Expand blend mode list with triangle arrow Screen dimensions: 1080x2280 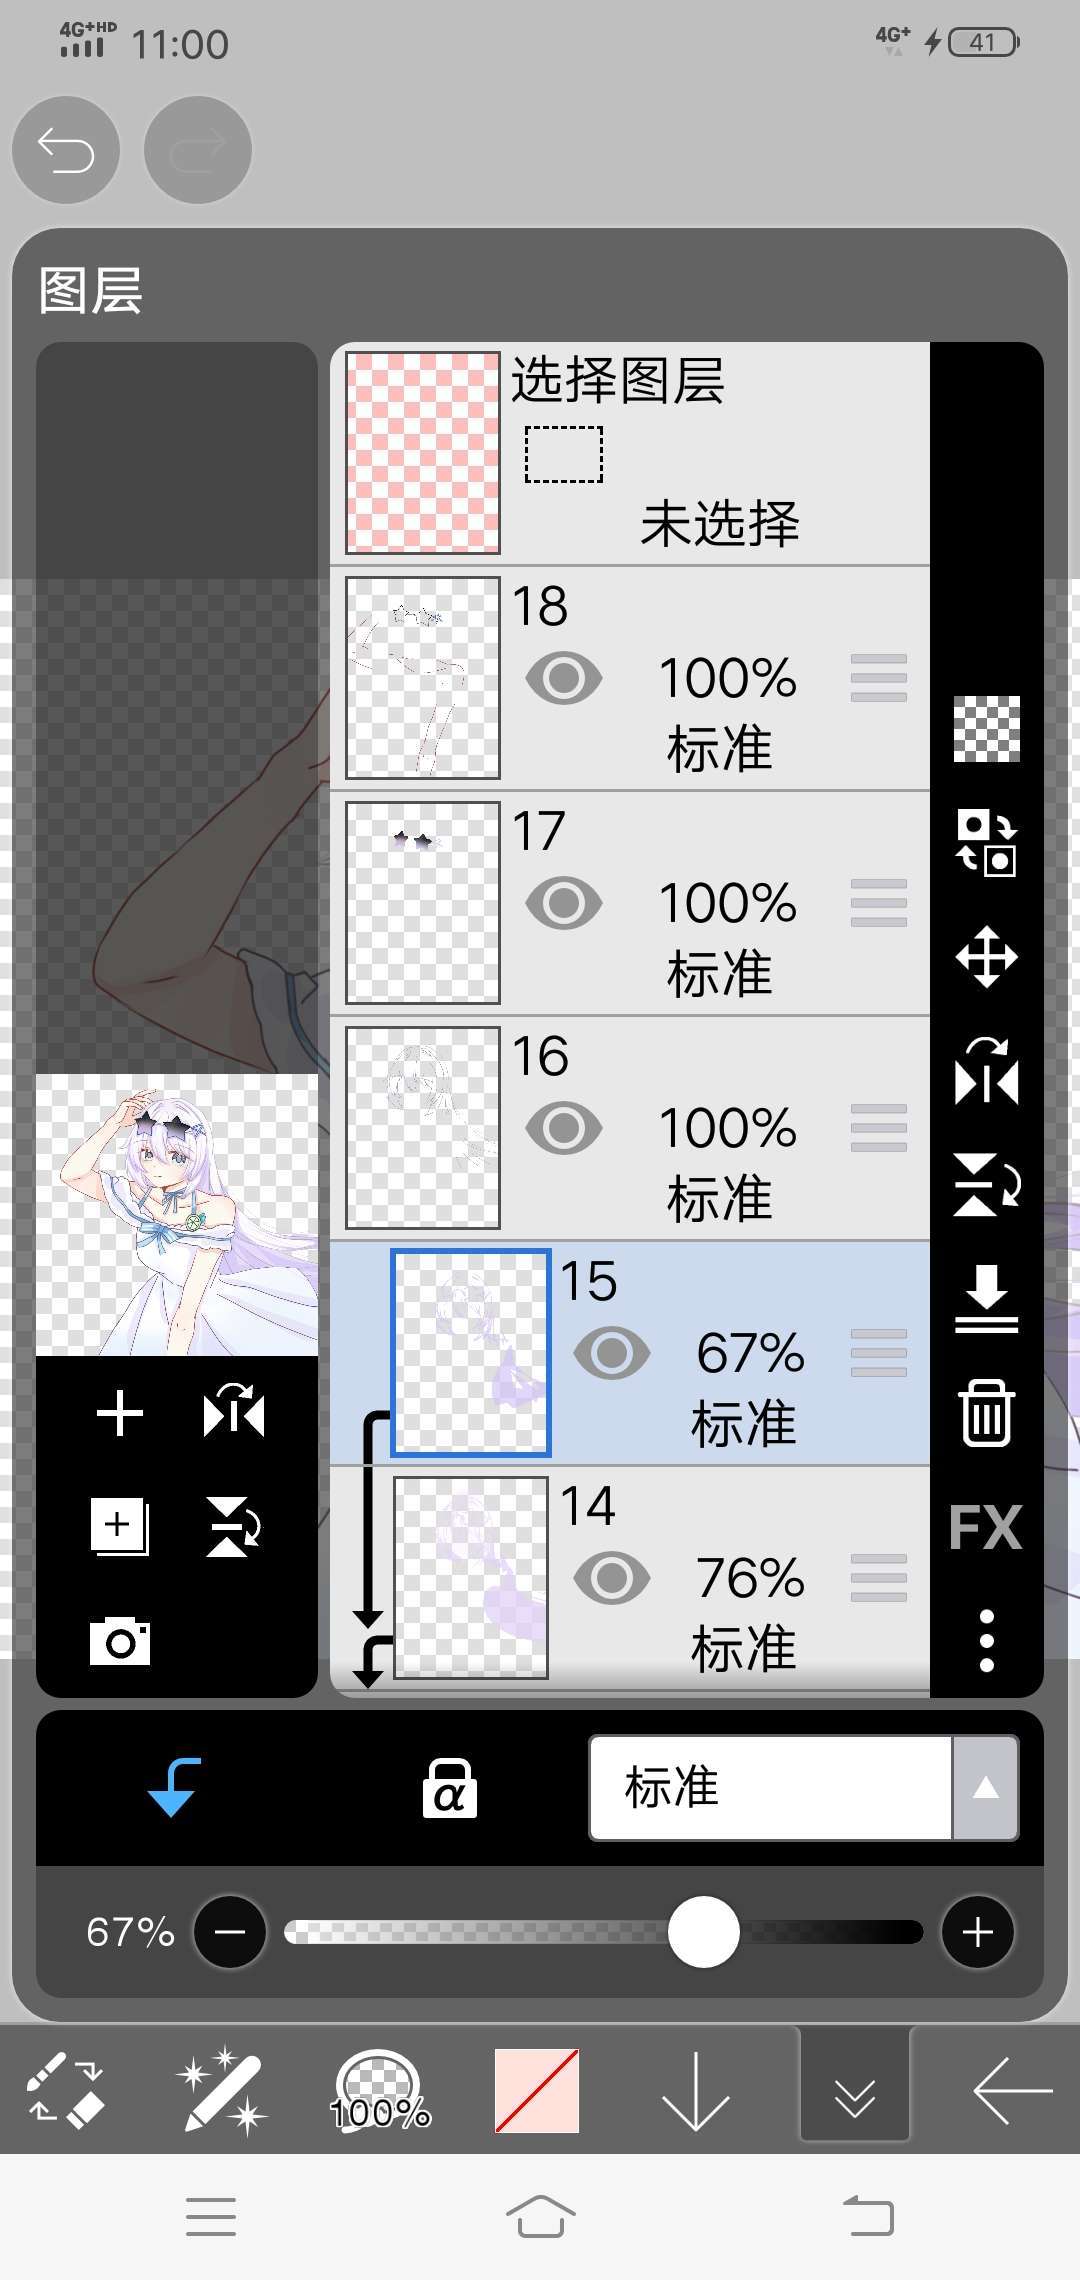click(x=986, y=1788)
